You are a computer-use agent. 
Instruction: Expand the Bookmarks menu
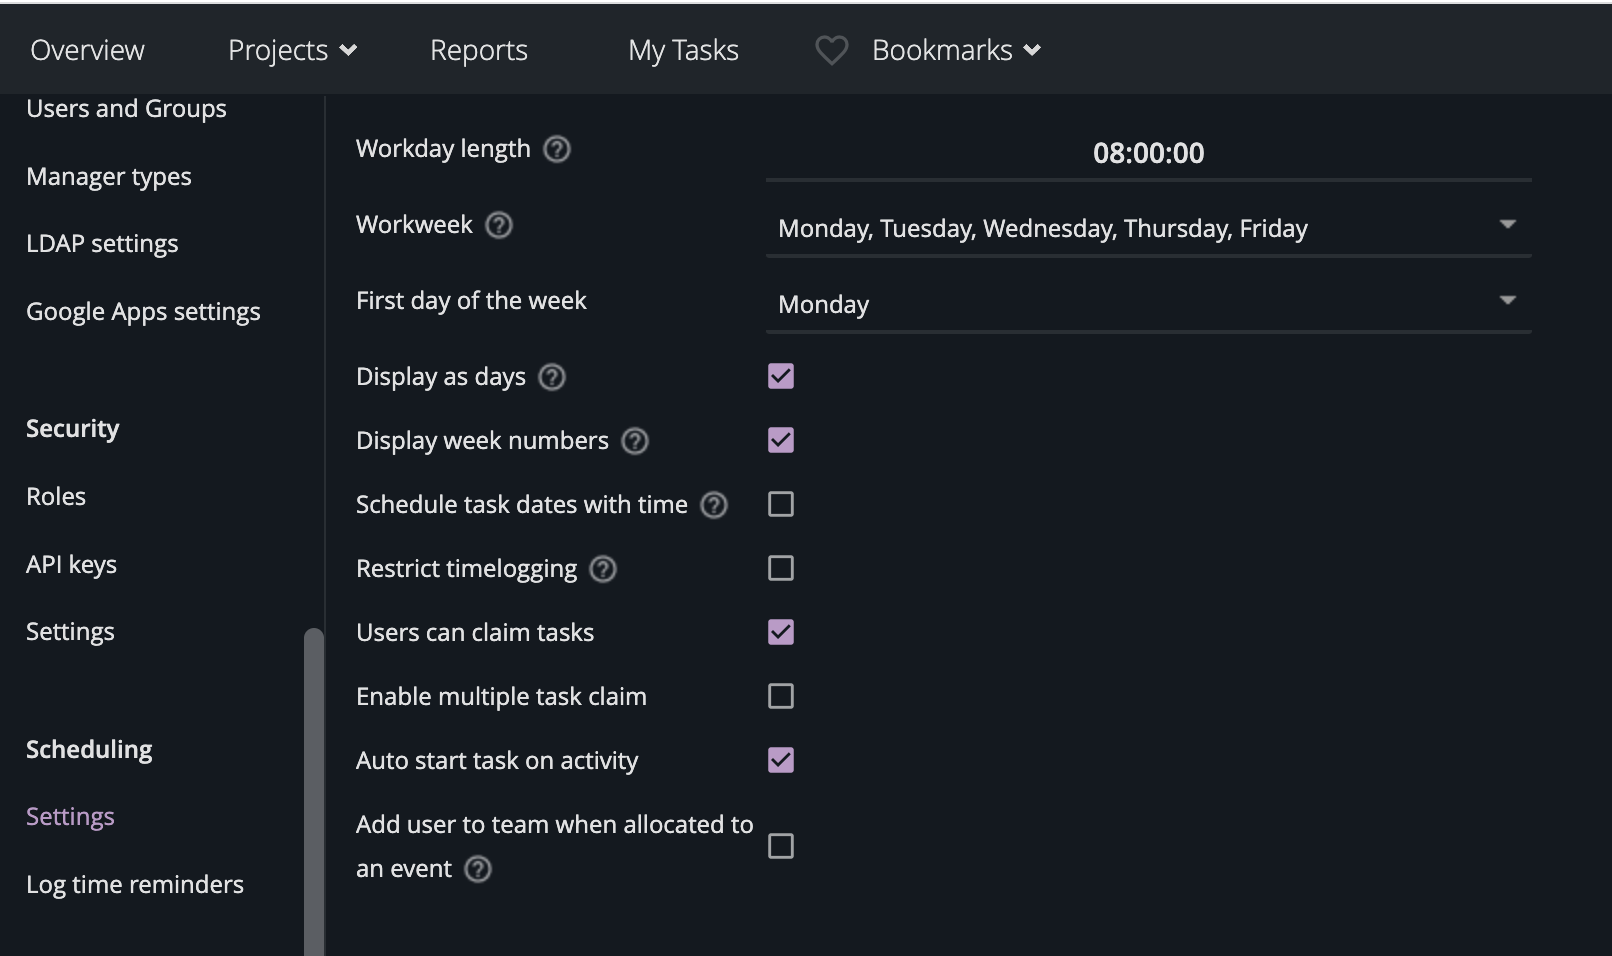coord(956,50)
